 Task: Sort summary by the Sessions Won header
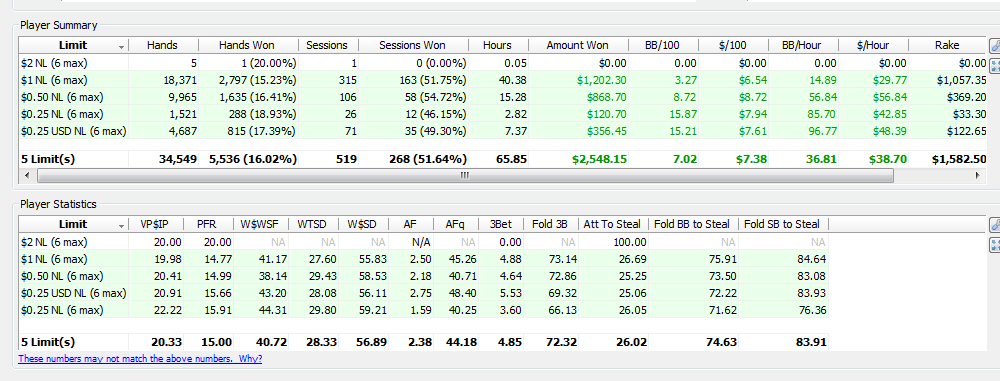tap(413, 45)
